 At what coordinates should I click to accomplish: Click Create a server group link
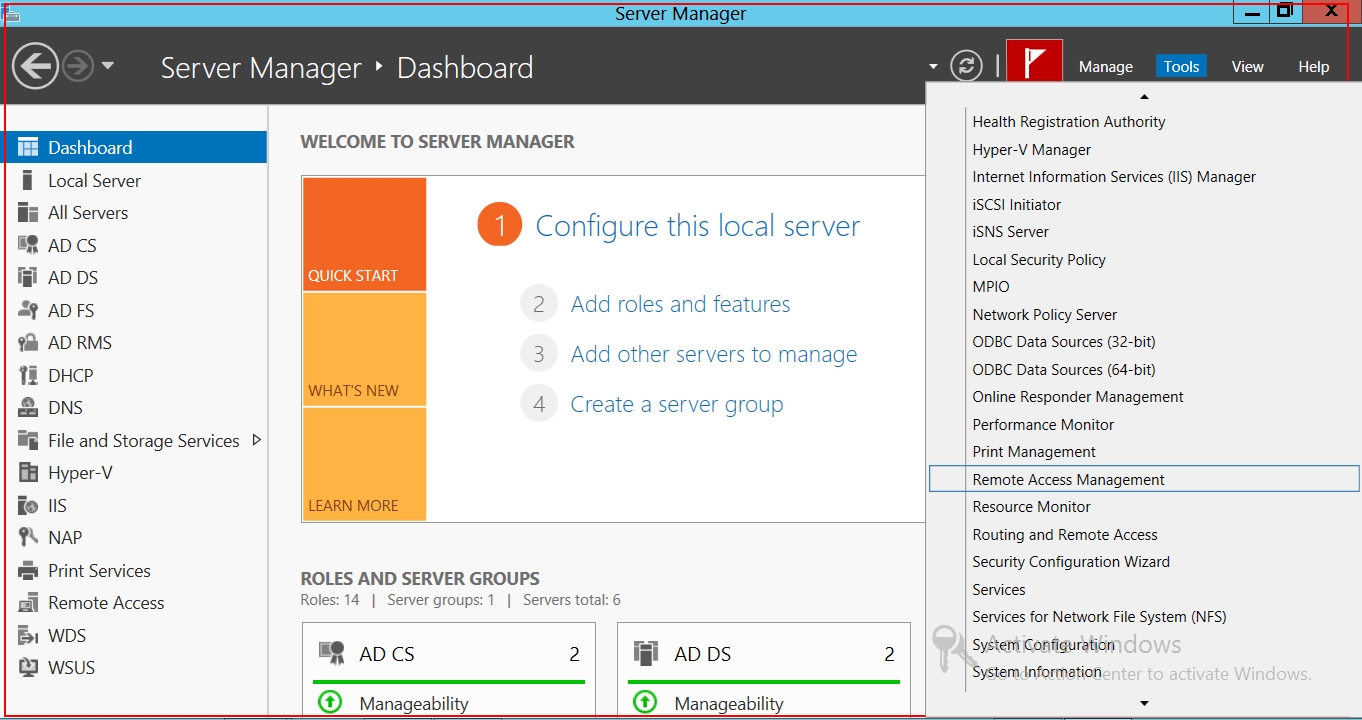[676, 405]
